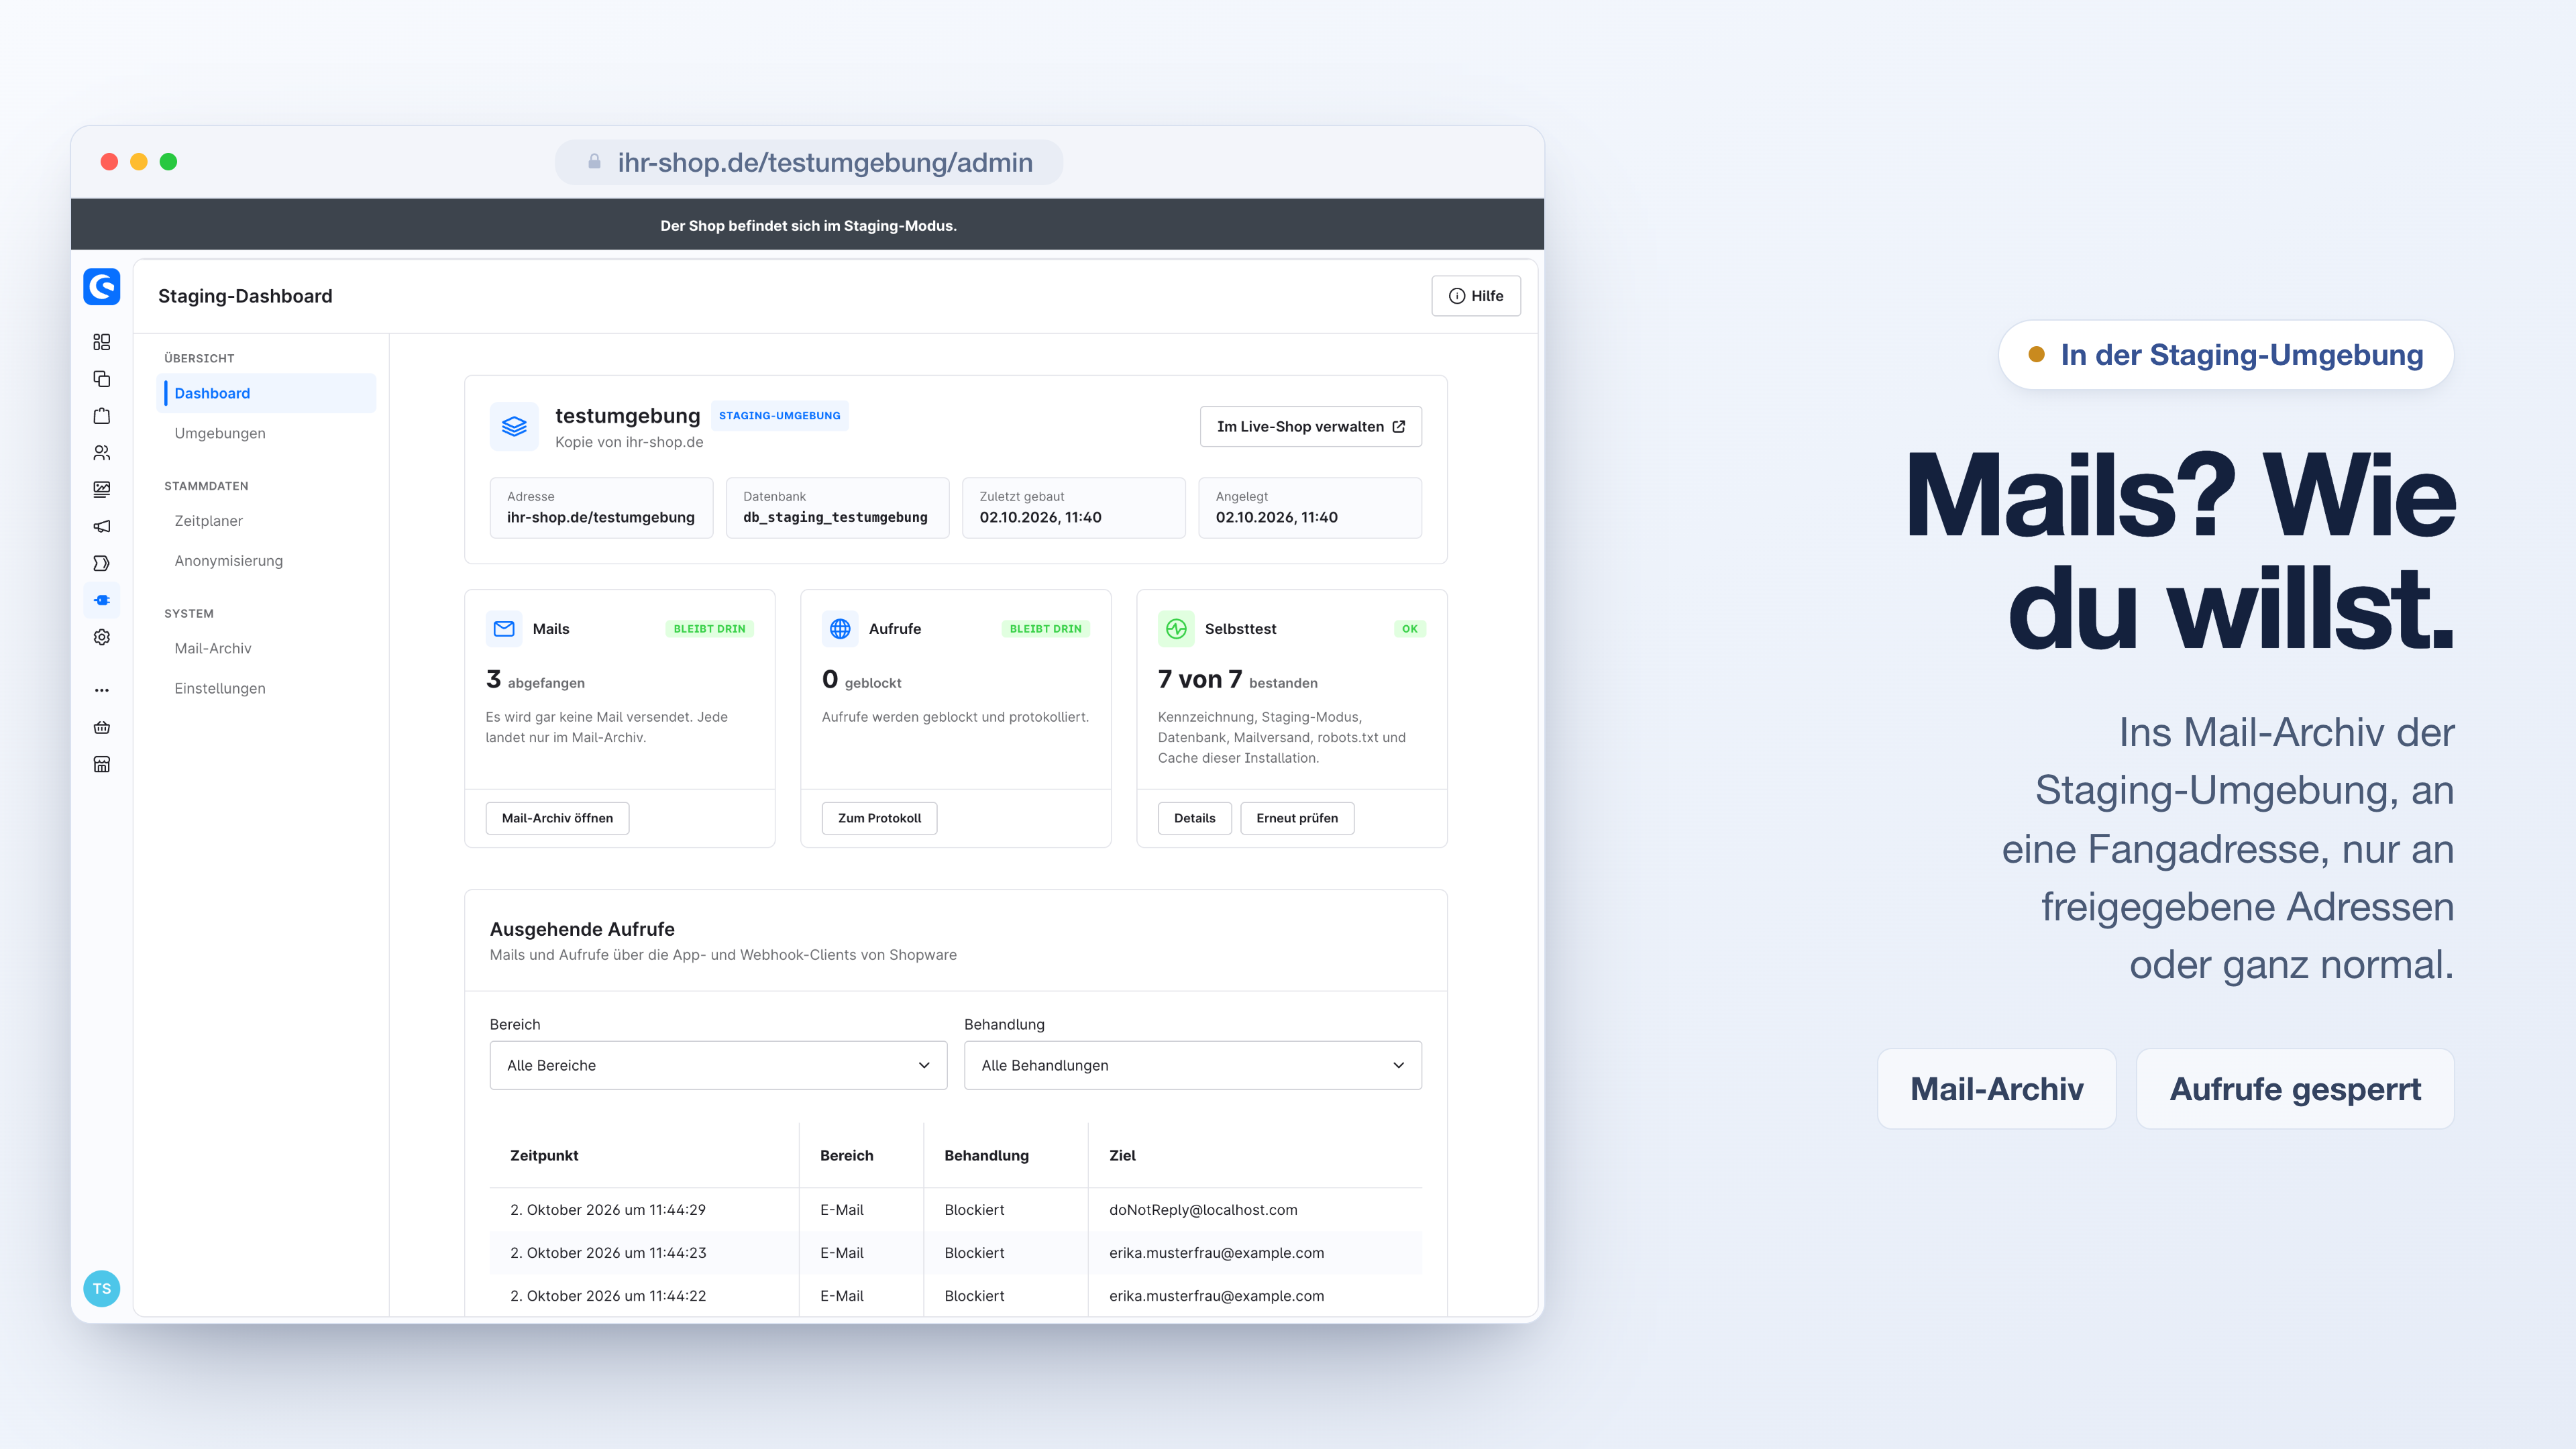Open the shopping basket sidebar icon

point(102,727)
